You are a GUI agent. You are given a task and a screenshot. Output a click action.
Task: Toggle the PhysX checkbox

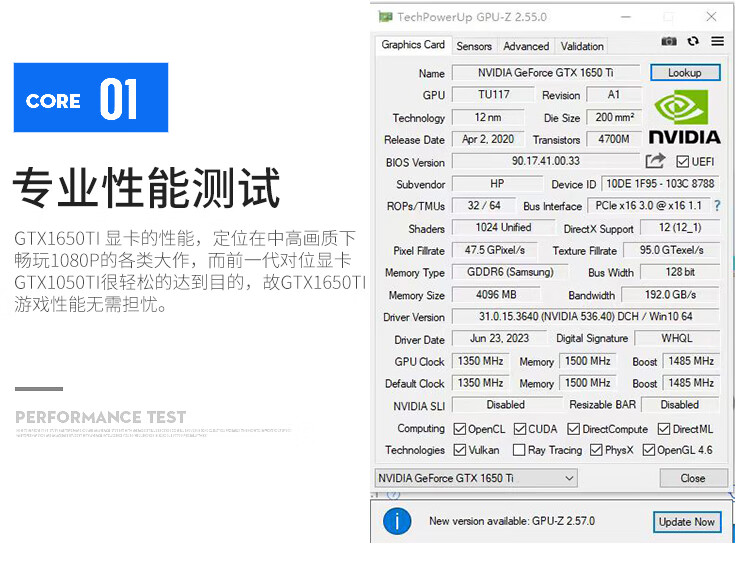coord(596,450)
